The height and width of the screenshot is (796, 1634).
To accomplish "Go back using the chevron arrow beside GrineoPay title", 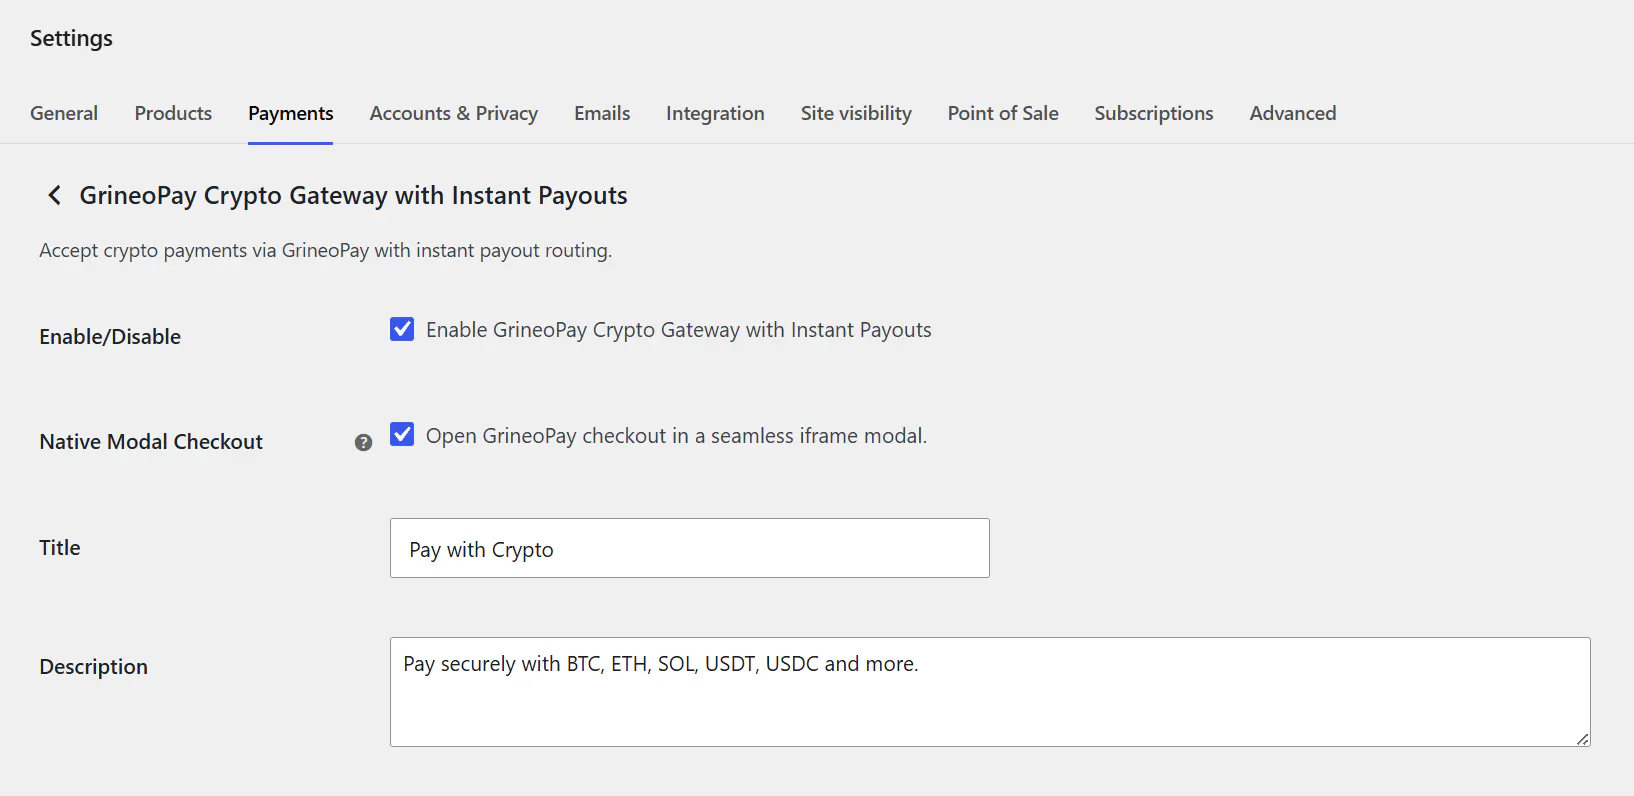I will point(55,195).
